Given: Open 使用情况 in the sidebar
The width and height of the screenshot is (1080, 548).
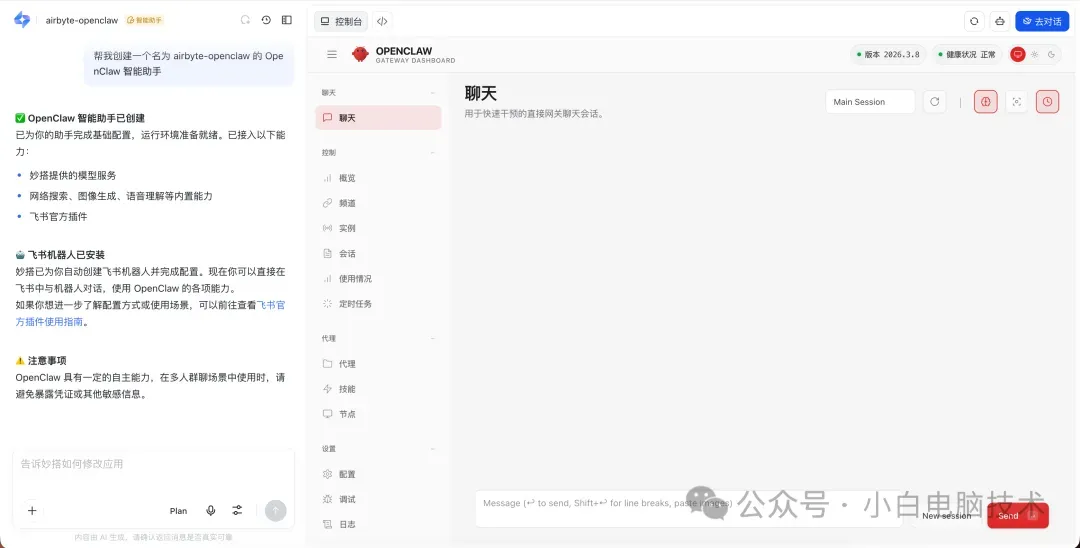Looking at the screenshot, I should (378, 279).
